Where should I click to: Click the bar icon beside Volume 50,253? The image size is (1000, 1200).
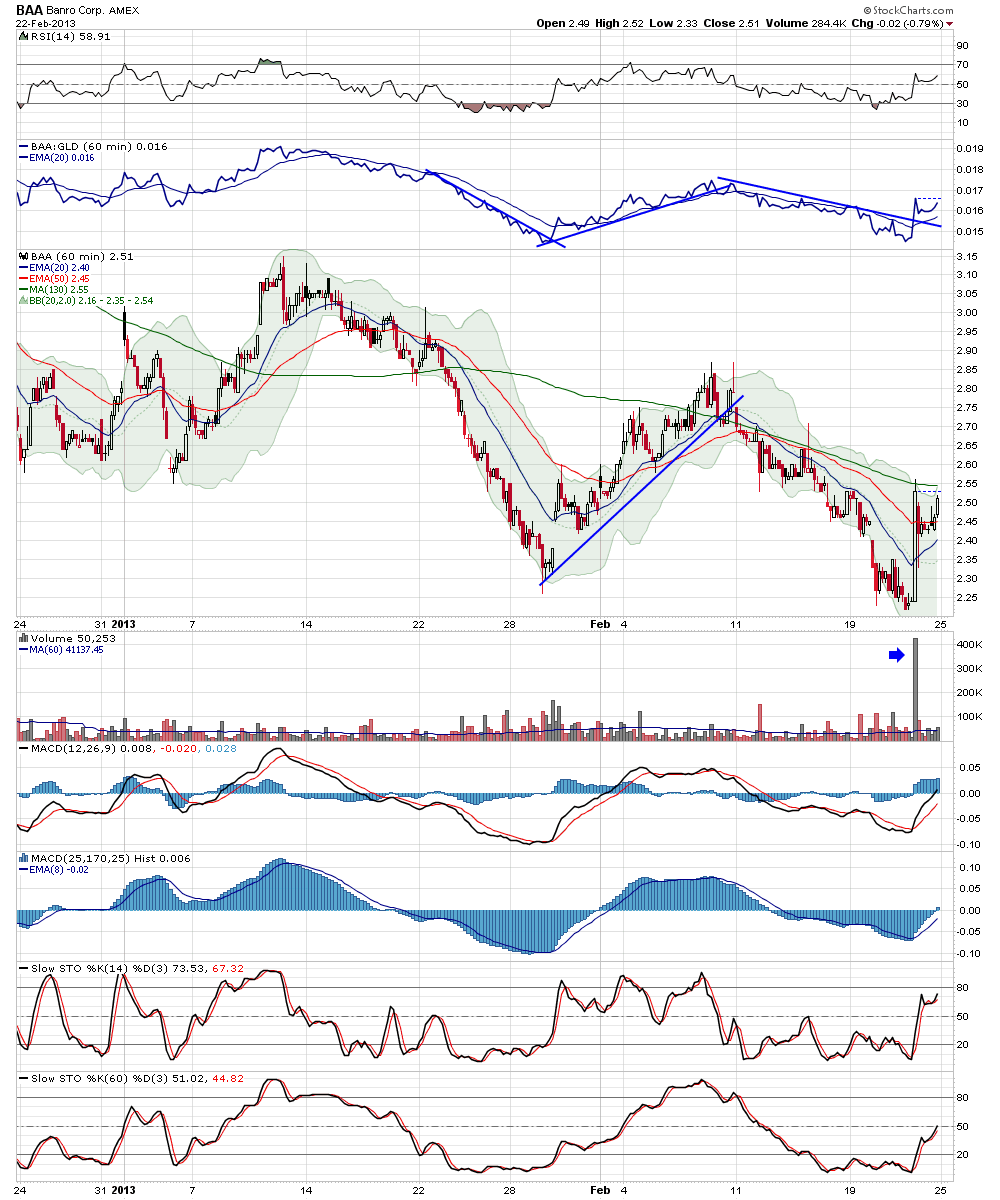point(22,638)
